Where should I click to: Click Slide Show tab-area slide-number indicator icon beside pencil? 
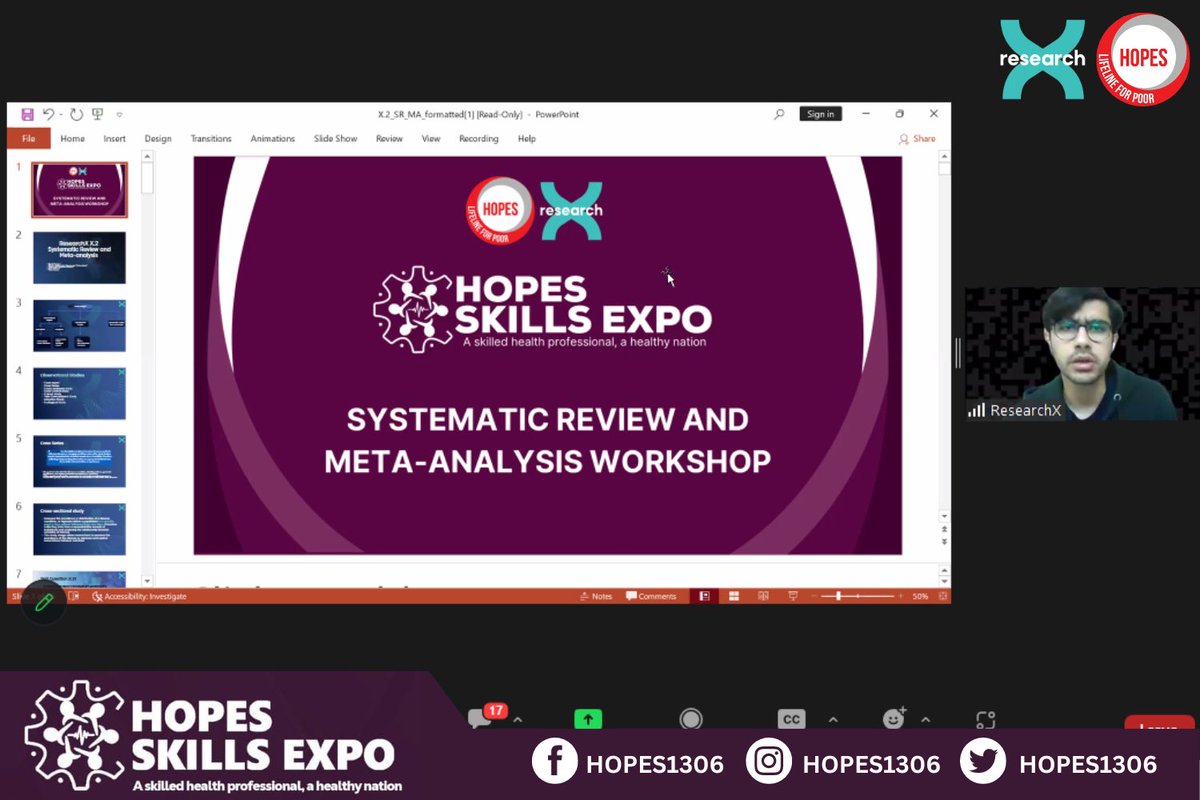point(75,596)
